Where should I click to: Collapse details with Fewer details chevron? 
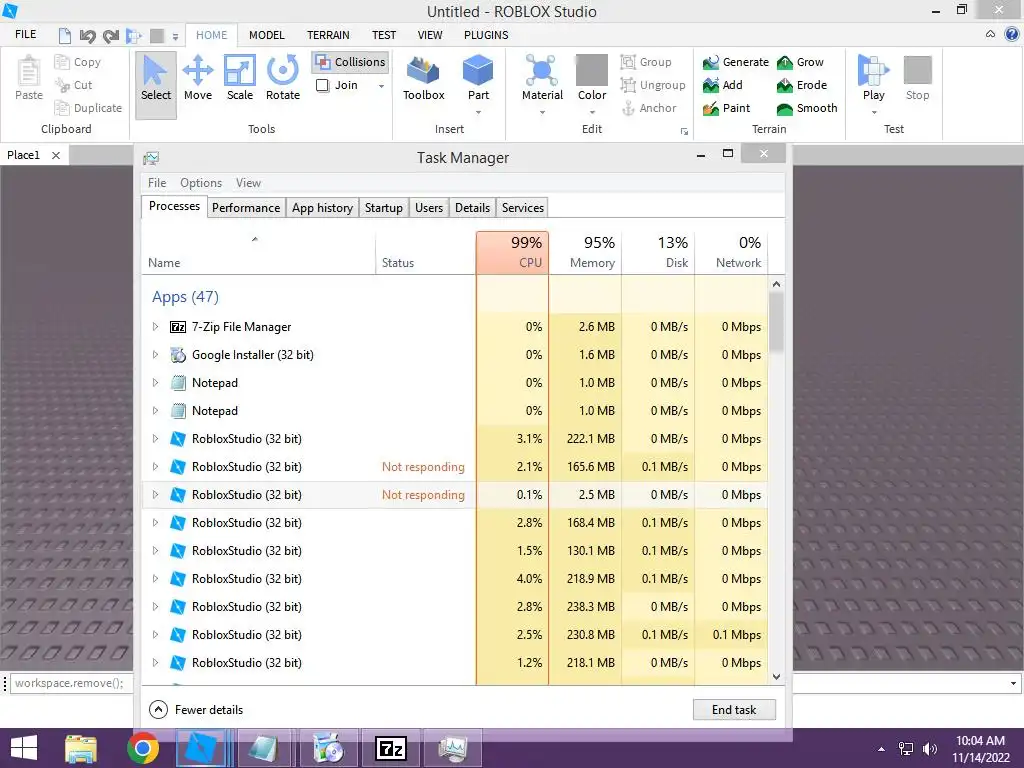(x=158, y=709)
